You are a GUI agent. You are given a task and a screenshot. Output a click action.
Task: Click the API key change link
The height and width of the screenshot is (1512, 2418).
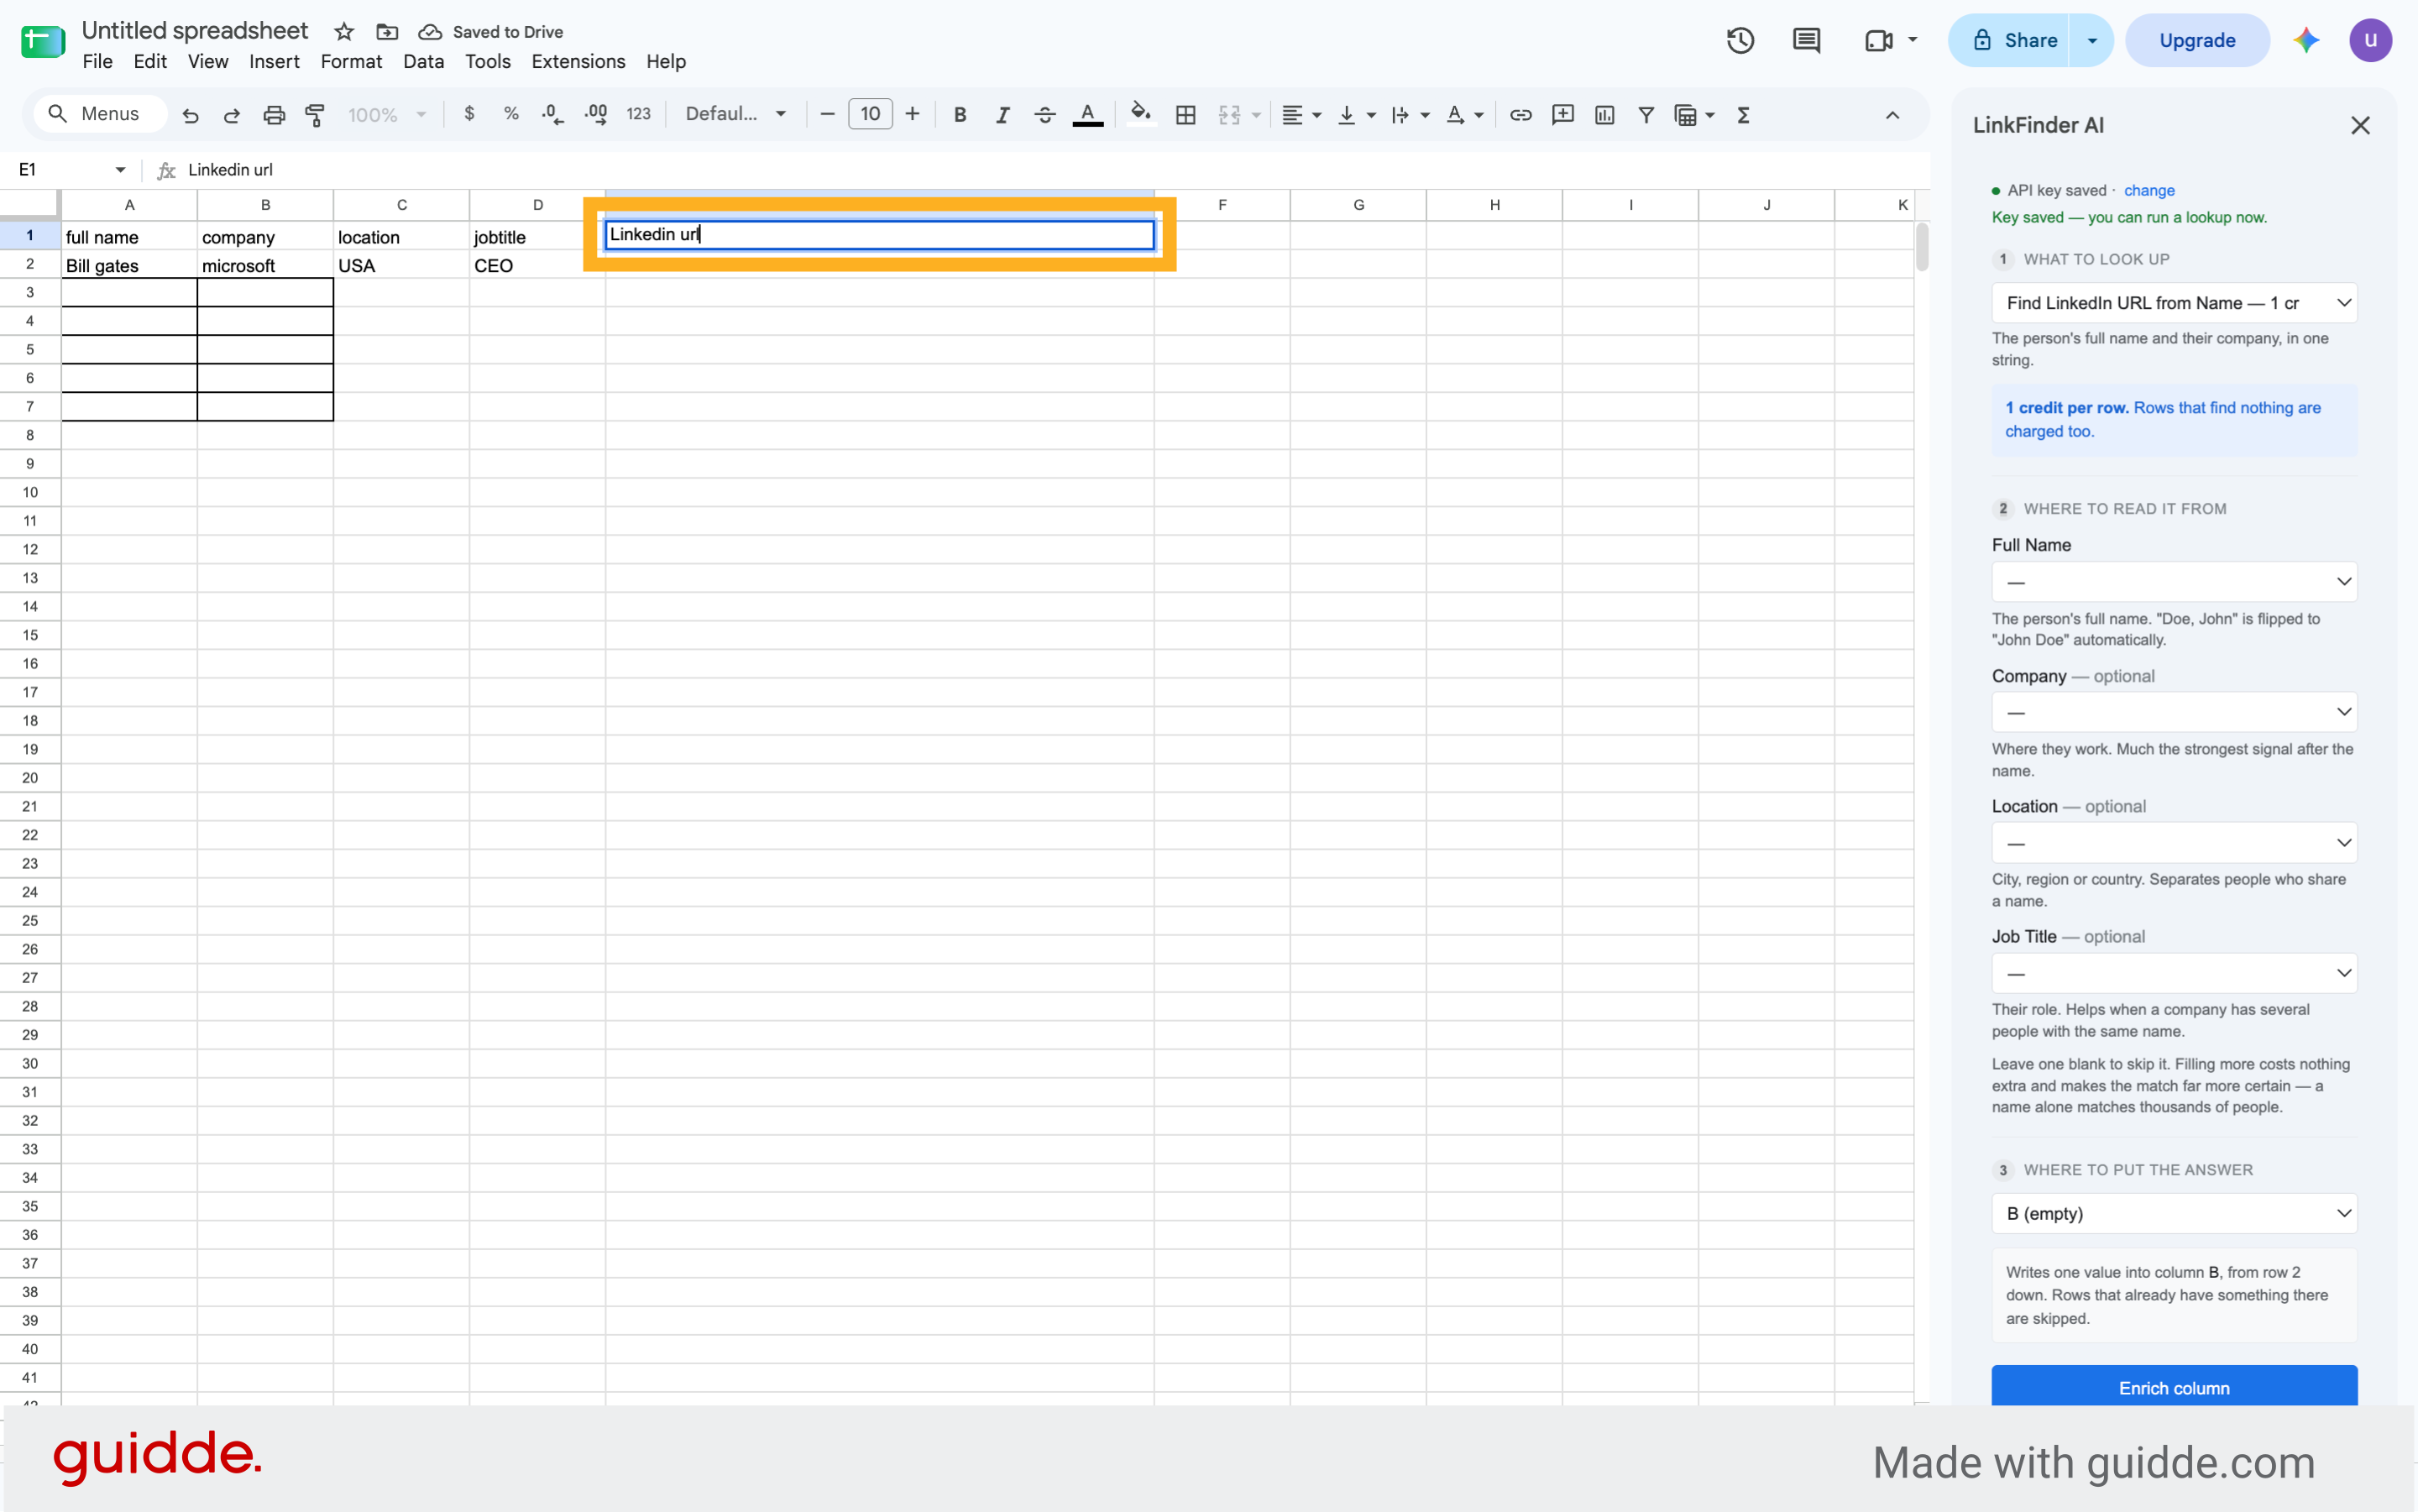coord(2149,190)
